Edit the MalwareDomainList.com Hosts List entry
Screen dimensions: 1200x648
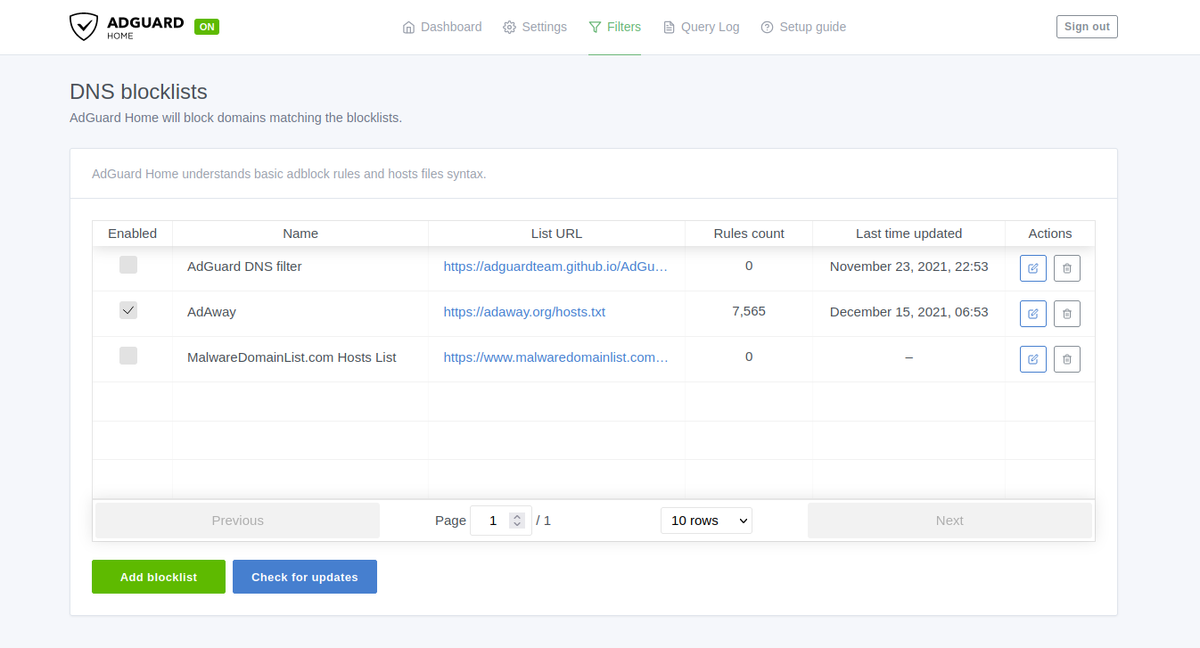1033,358
